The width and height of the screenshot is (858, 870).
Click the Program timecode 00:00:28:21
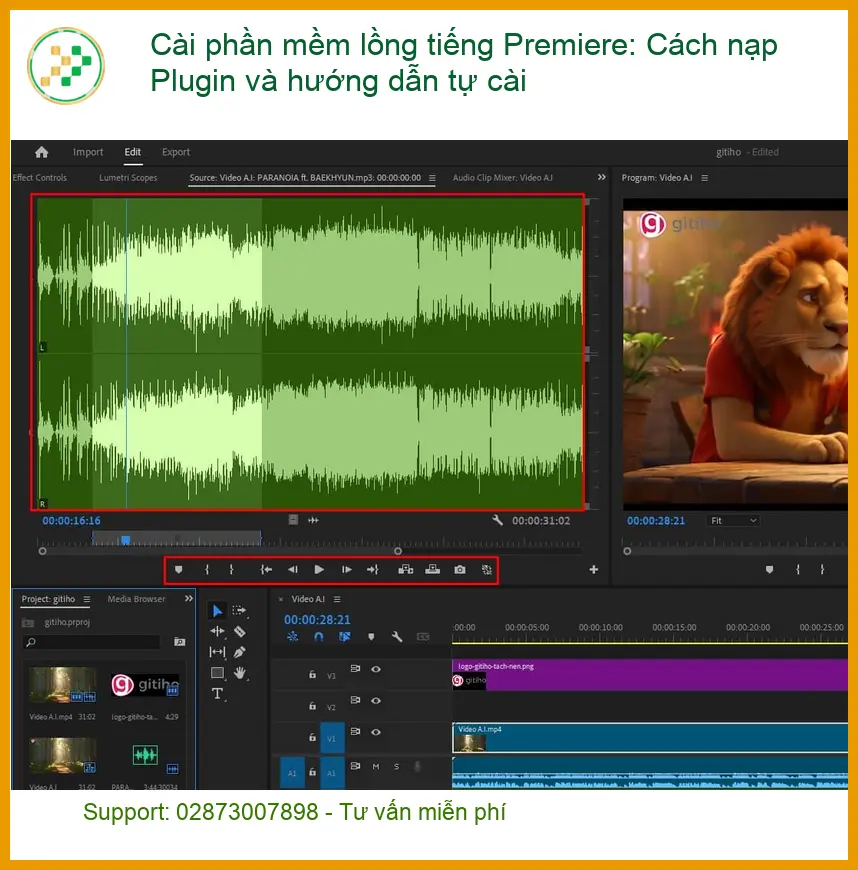[656, 521]
